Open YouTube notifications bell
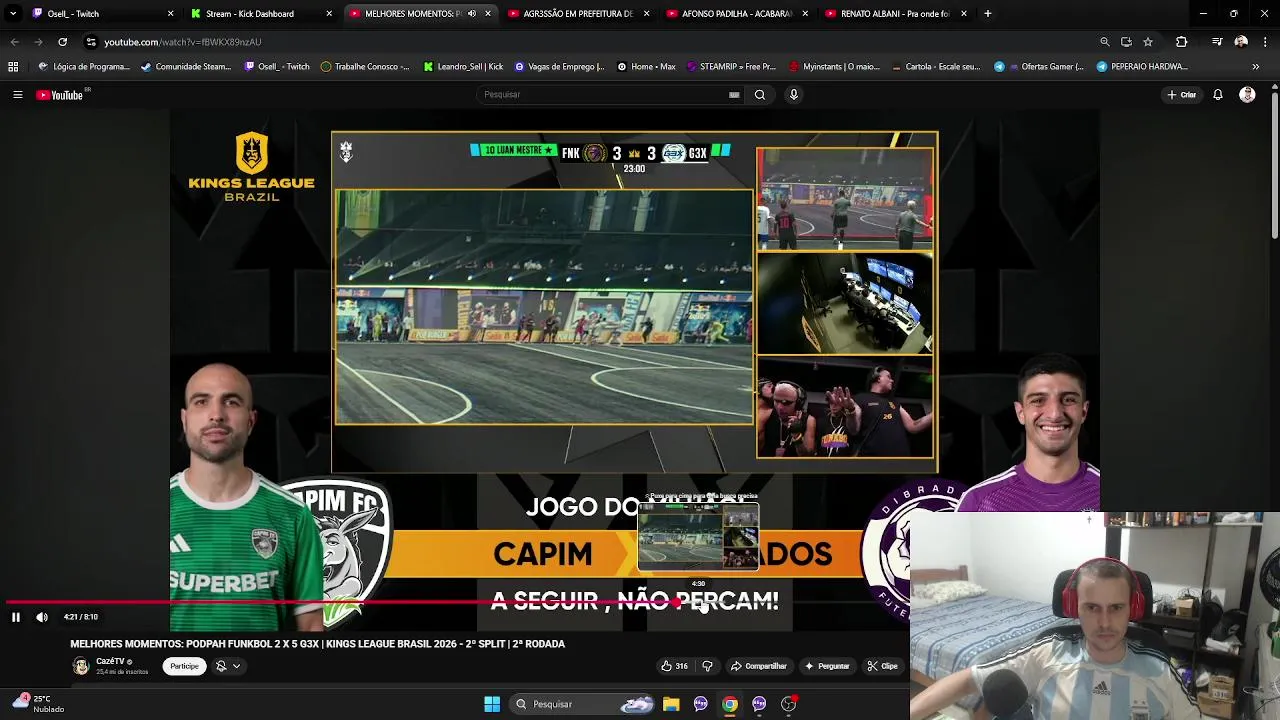Screen dimensions: 1280x720 click(x=1218, y=95)
